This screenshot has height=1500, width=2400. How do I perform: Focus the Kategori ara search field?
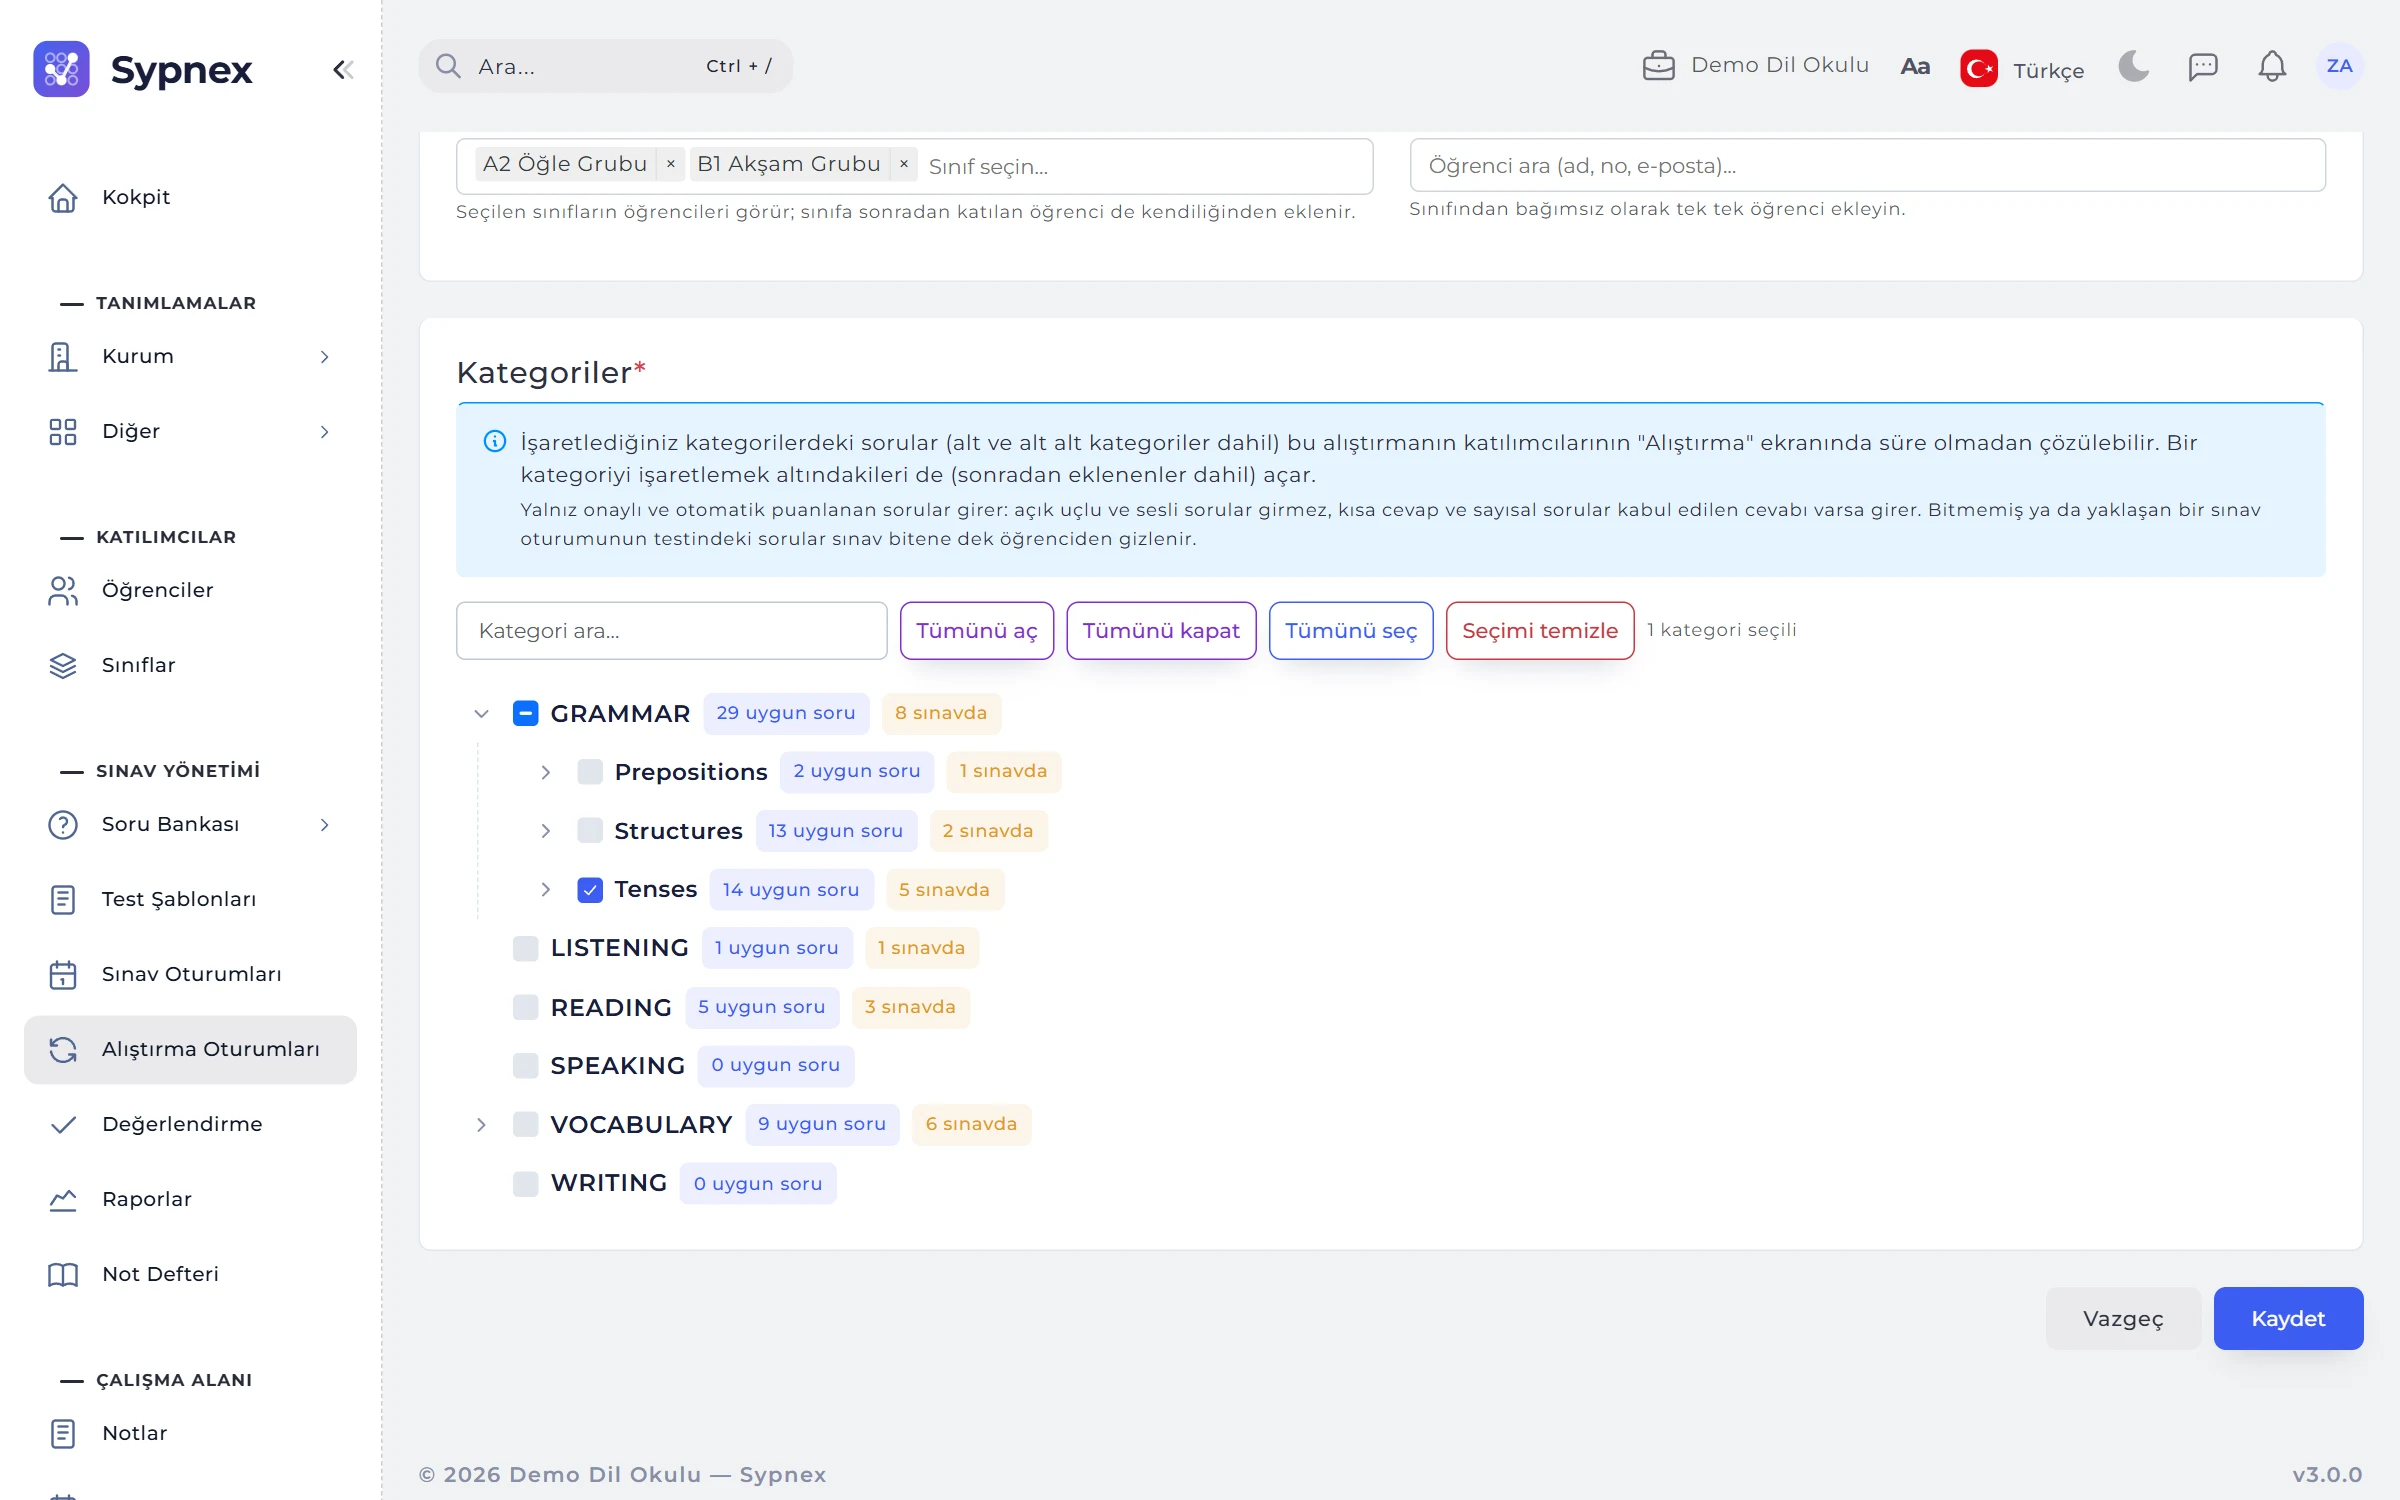[671, 630]
